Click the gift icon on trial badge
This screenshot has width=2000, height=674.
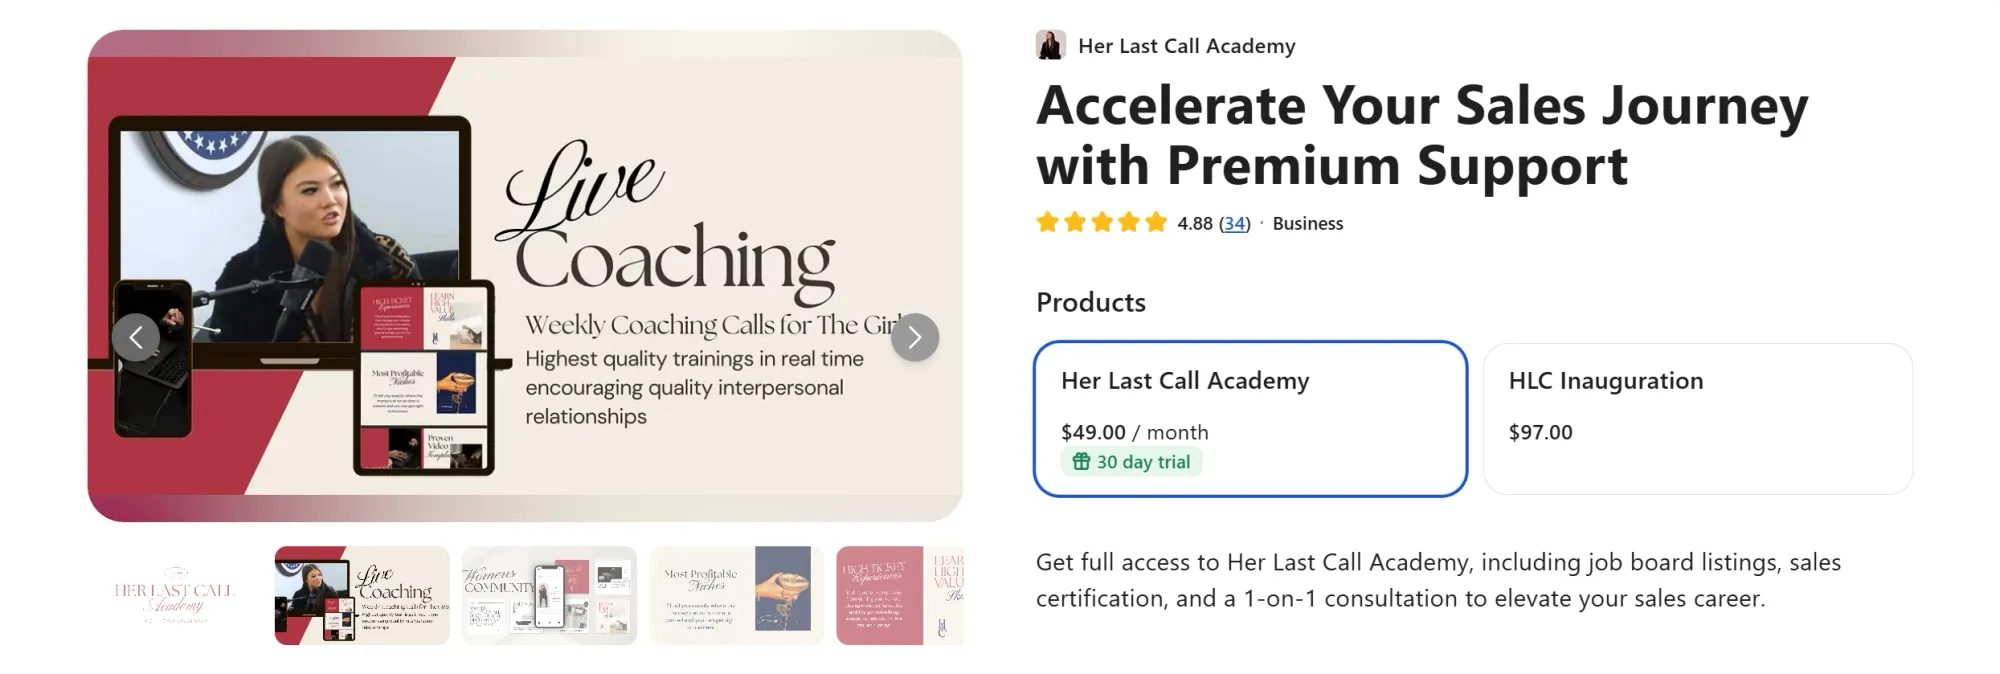coord(1080,462)
